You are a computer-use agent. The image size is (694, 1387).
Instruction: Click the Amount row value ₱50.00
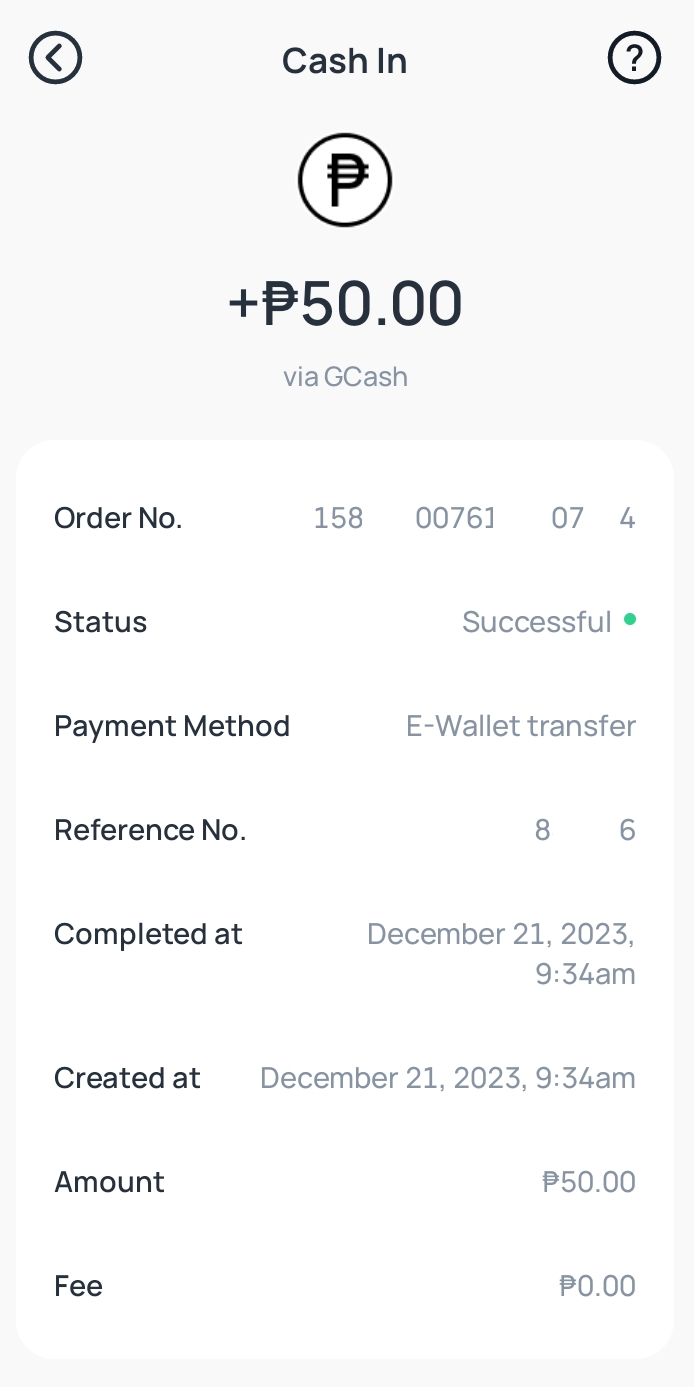[x=588, y=1181]
